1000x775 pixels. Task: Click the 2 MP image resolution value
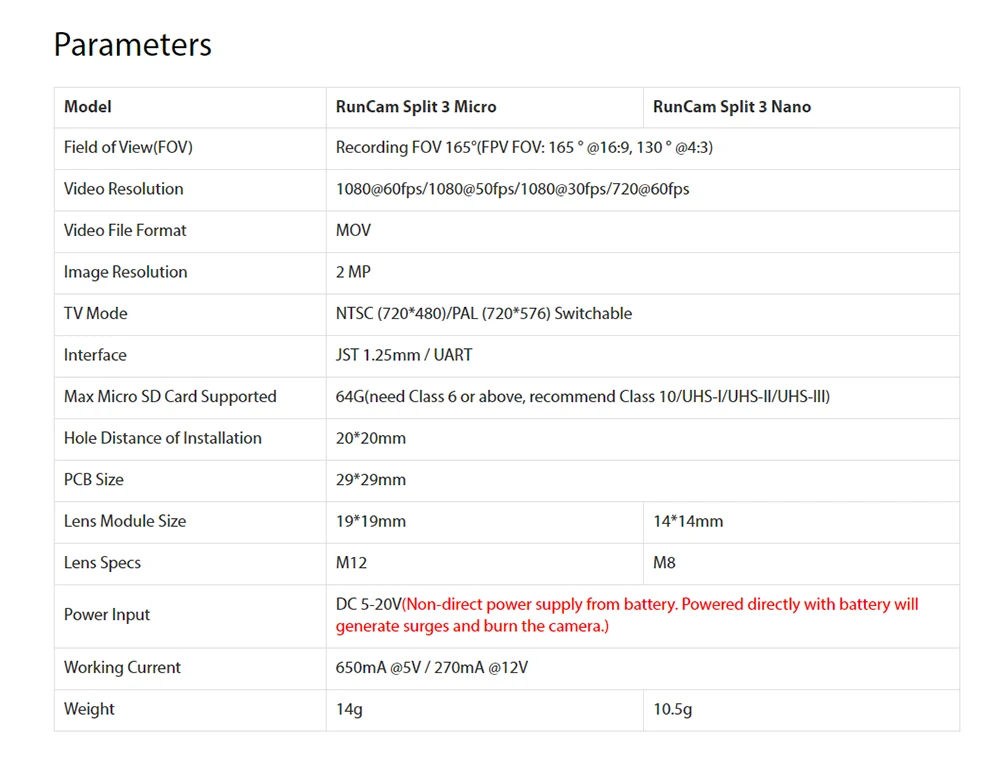(353, 272)
